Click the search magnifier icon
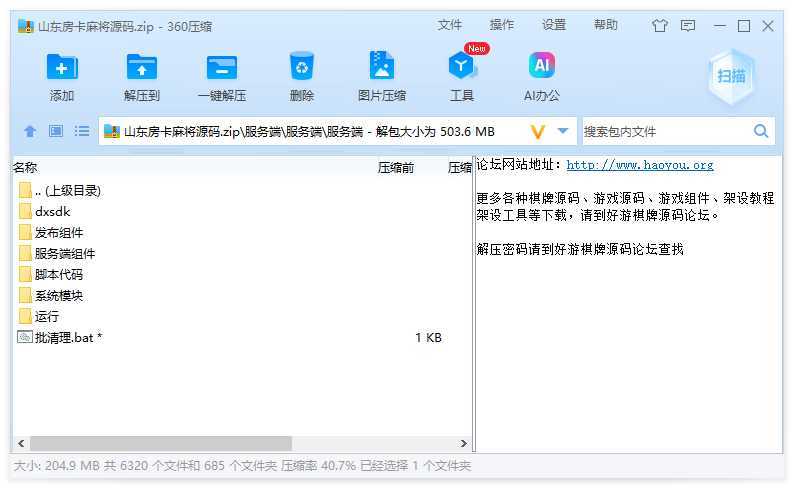794x488 pixels. (761, 131)
